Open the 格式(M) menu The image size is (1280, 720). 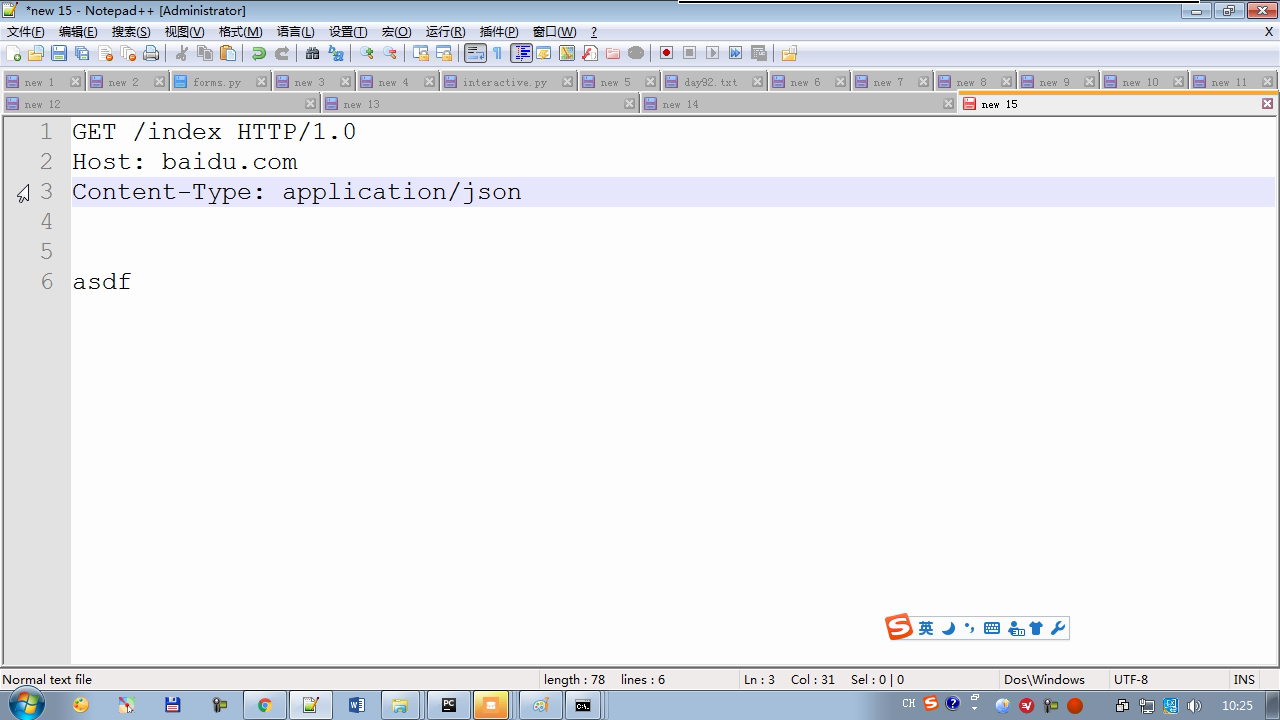[241, 32]
